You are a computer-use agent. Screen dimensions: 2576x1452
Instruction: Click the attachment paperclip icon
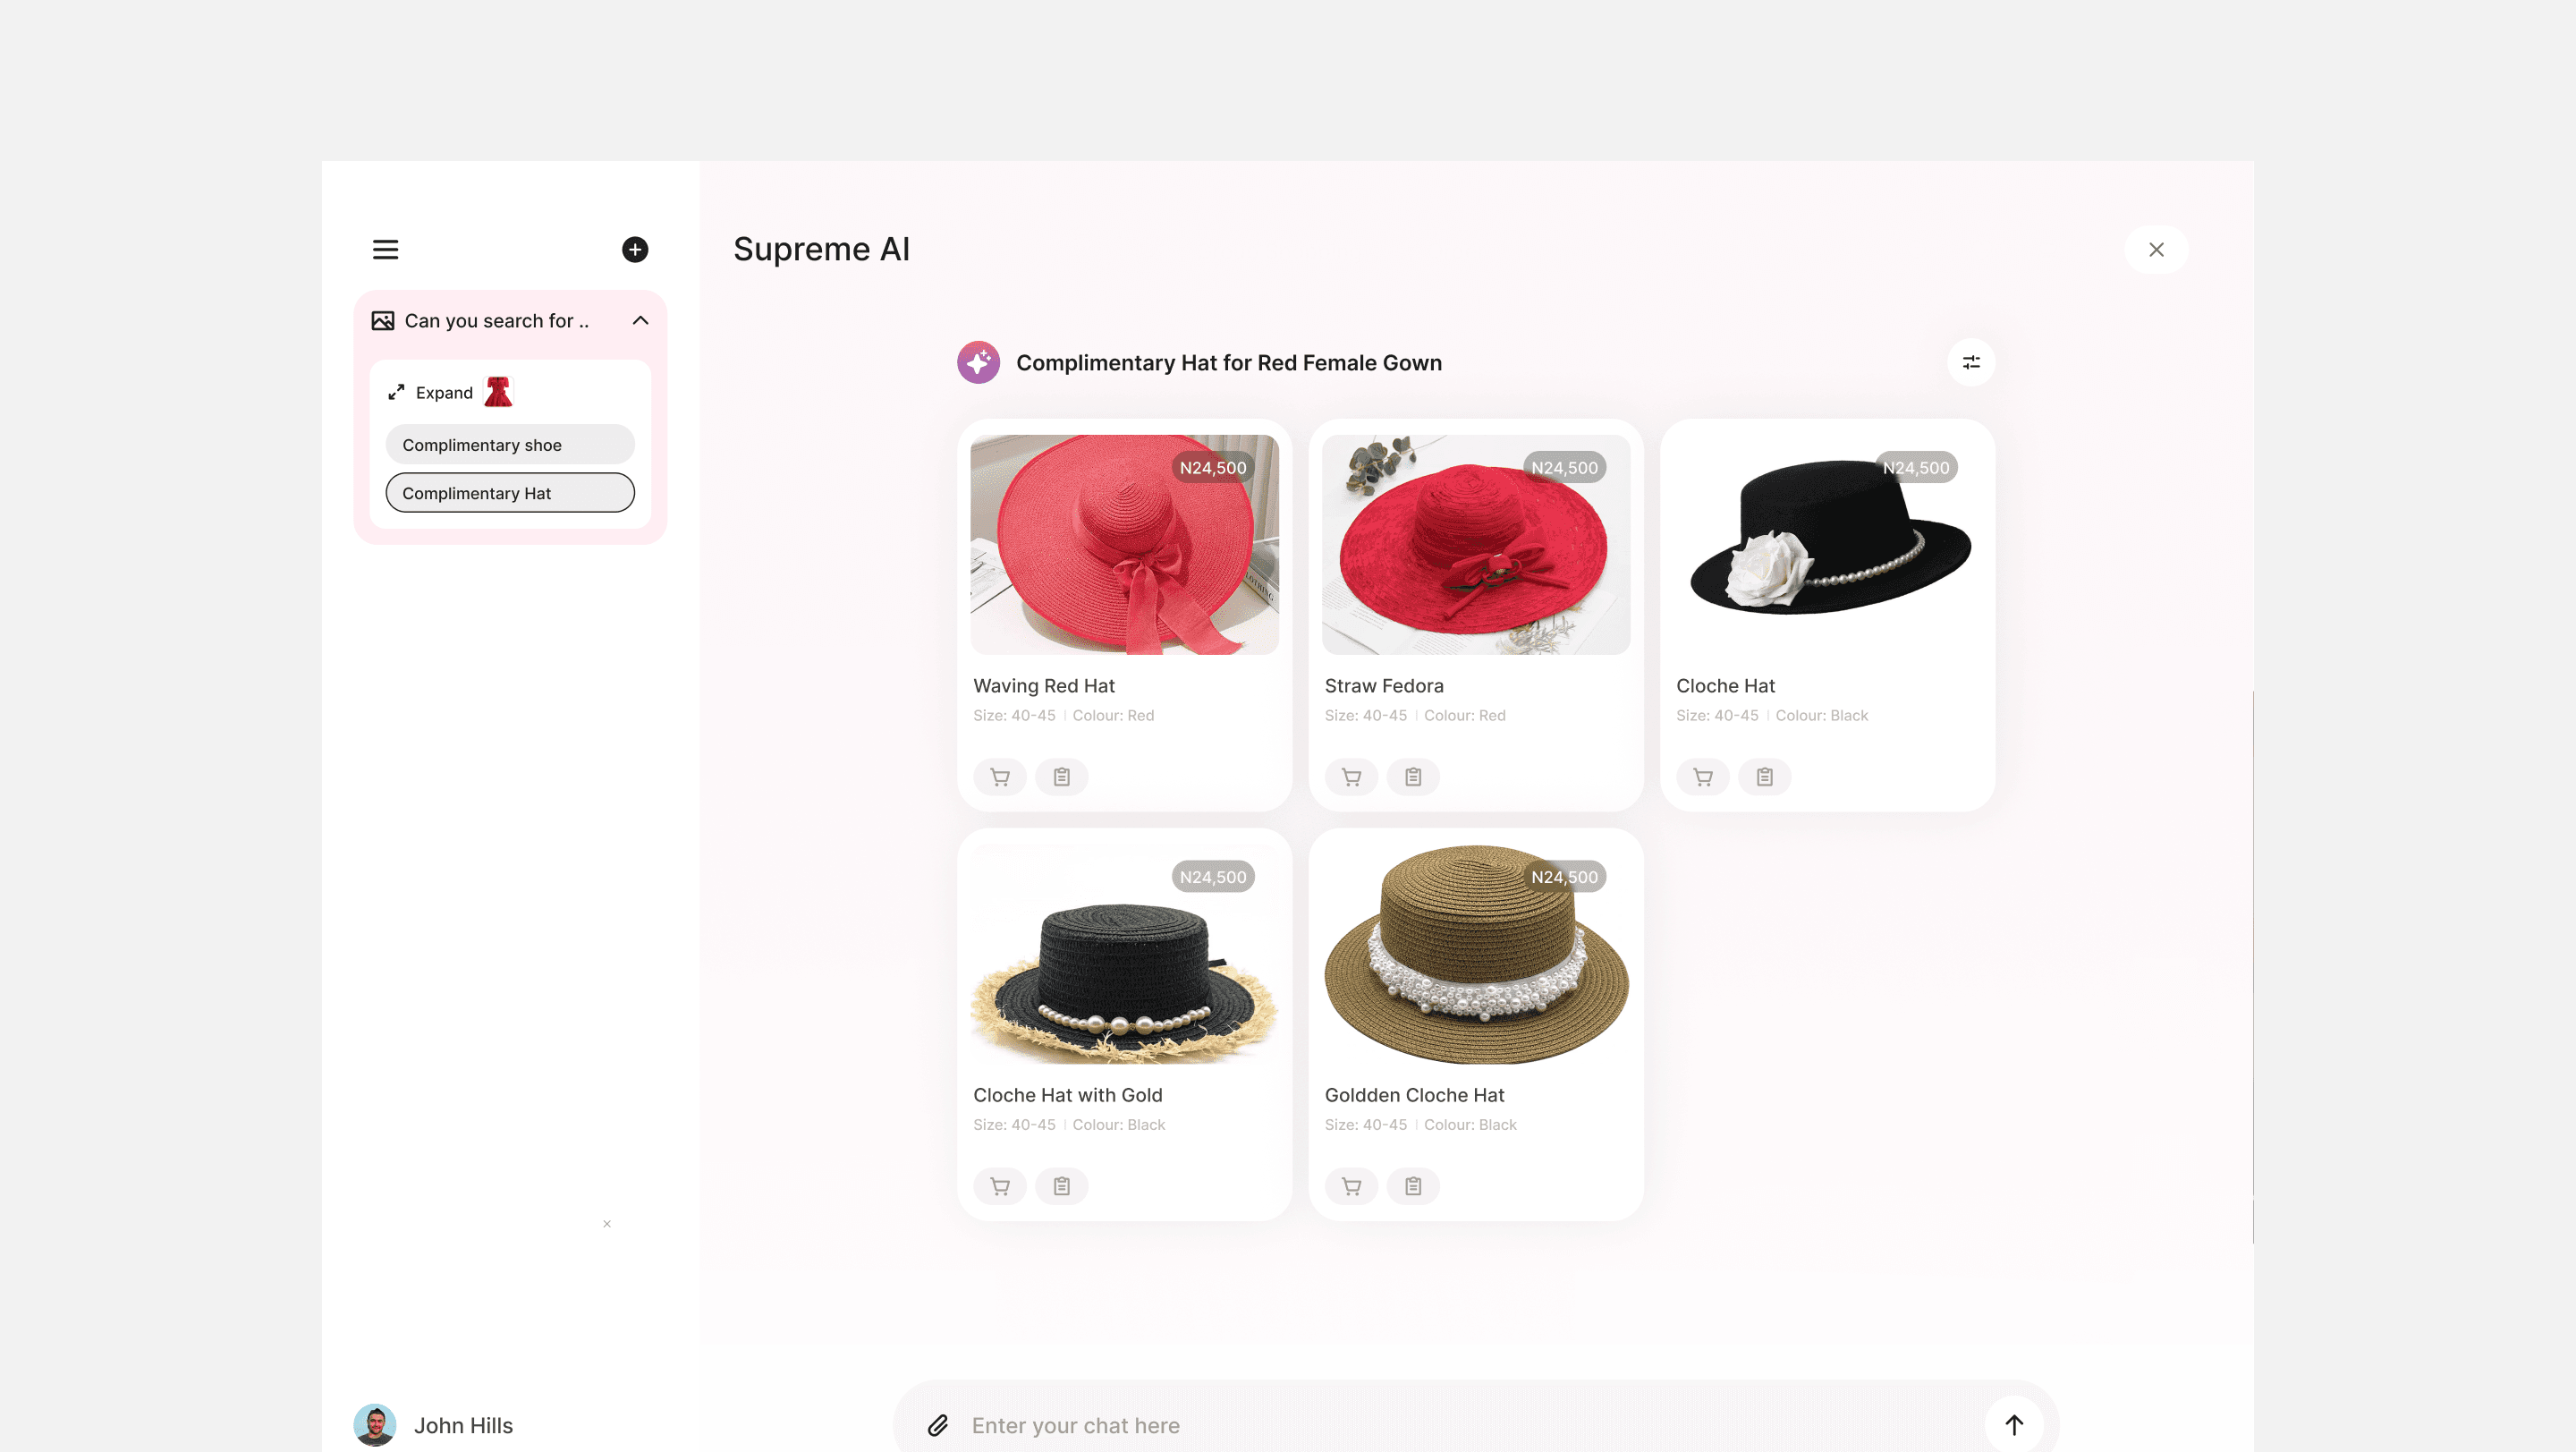[x=937, y=1425]
